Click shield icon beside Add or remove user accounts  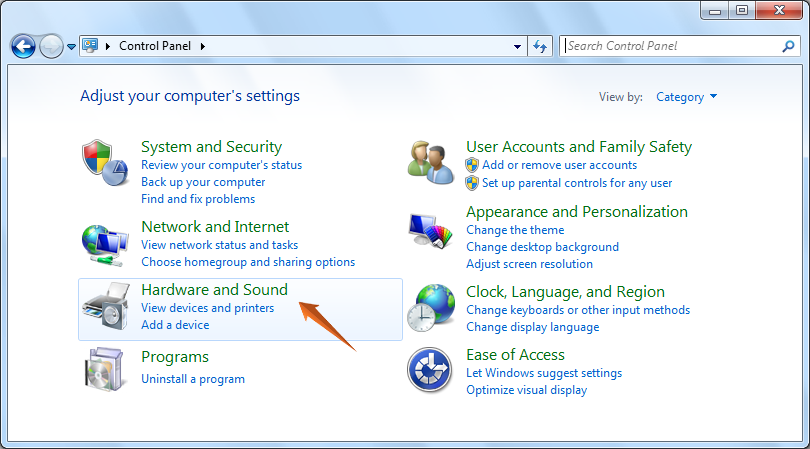(472, 165)
